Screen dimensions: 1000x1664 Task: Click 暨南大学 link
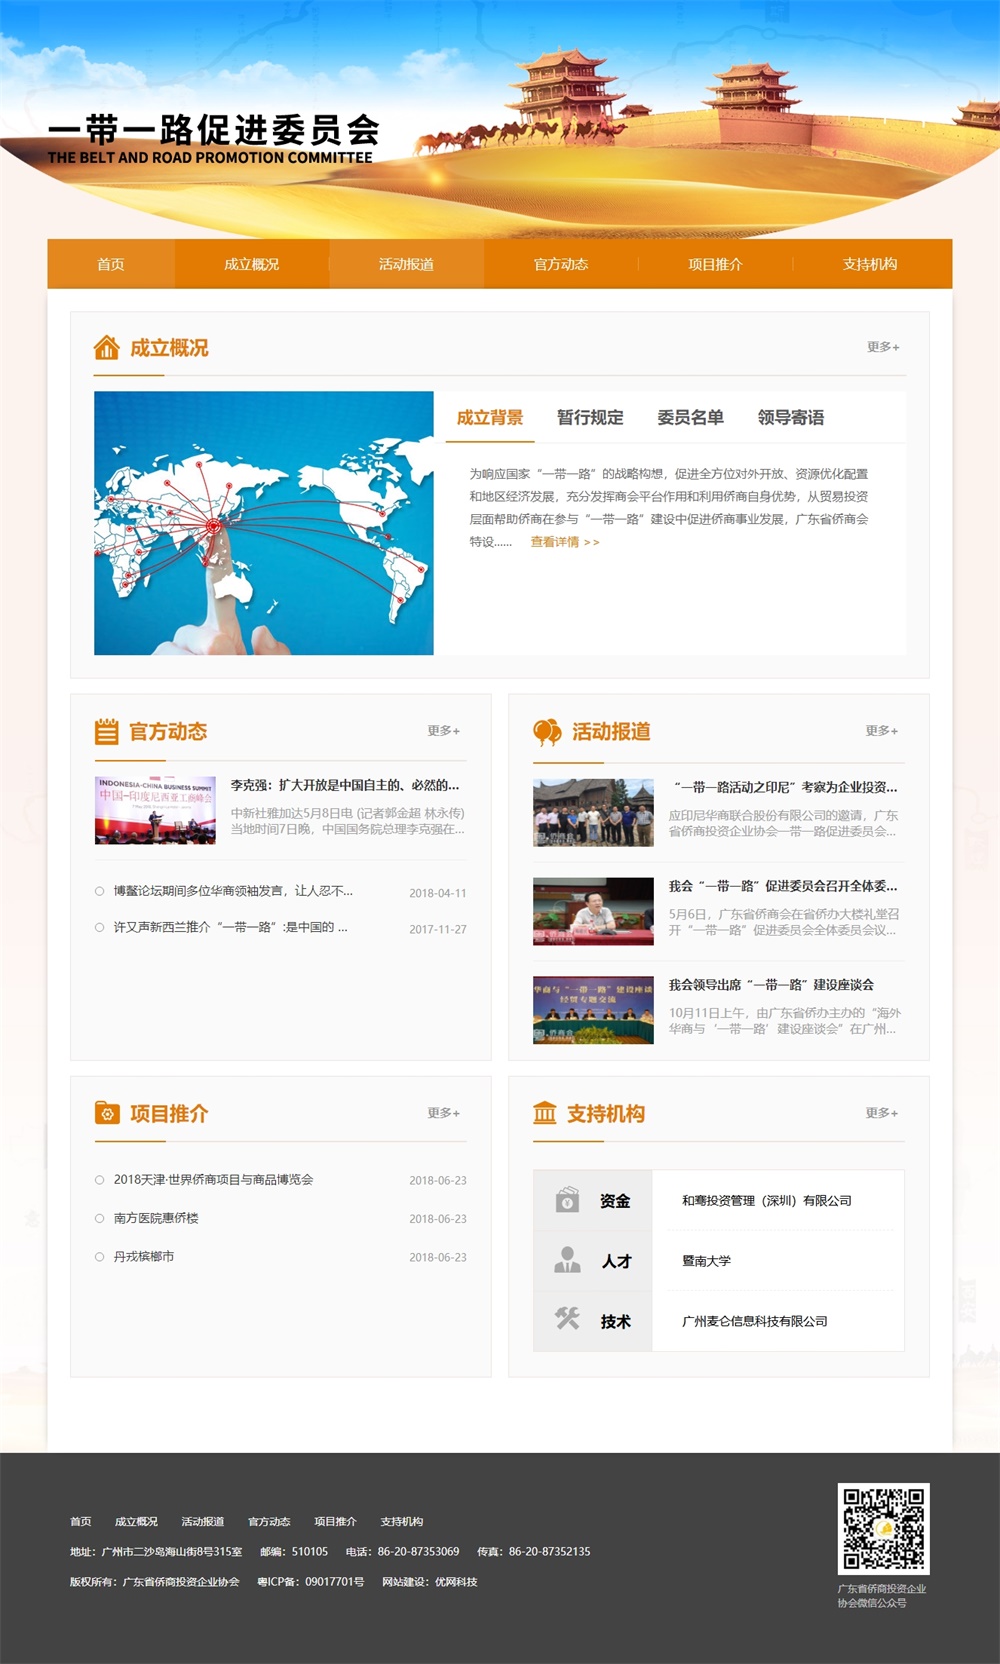(x=707, y=1261)
